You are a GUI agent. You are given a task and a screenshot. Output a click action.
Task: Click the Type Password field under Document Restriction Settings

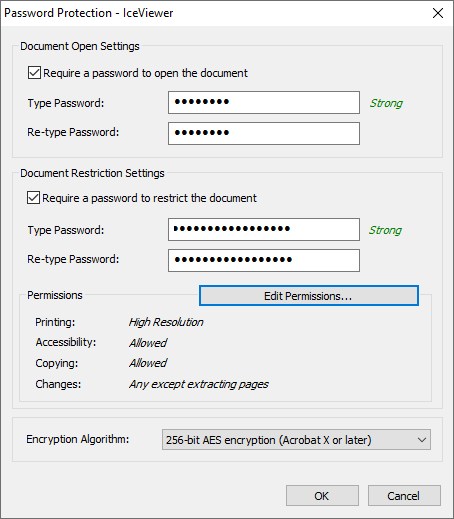264,229
